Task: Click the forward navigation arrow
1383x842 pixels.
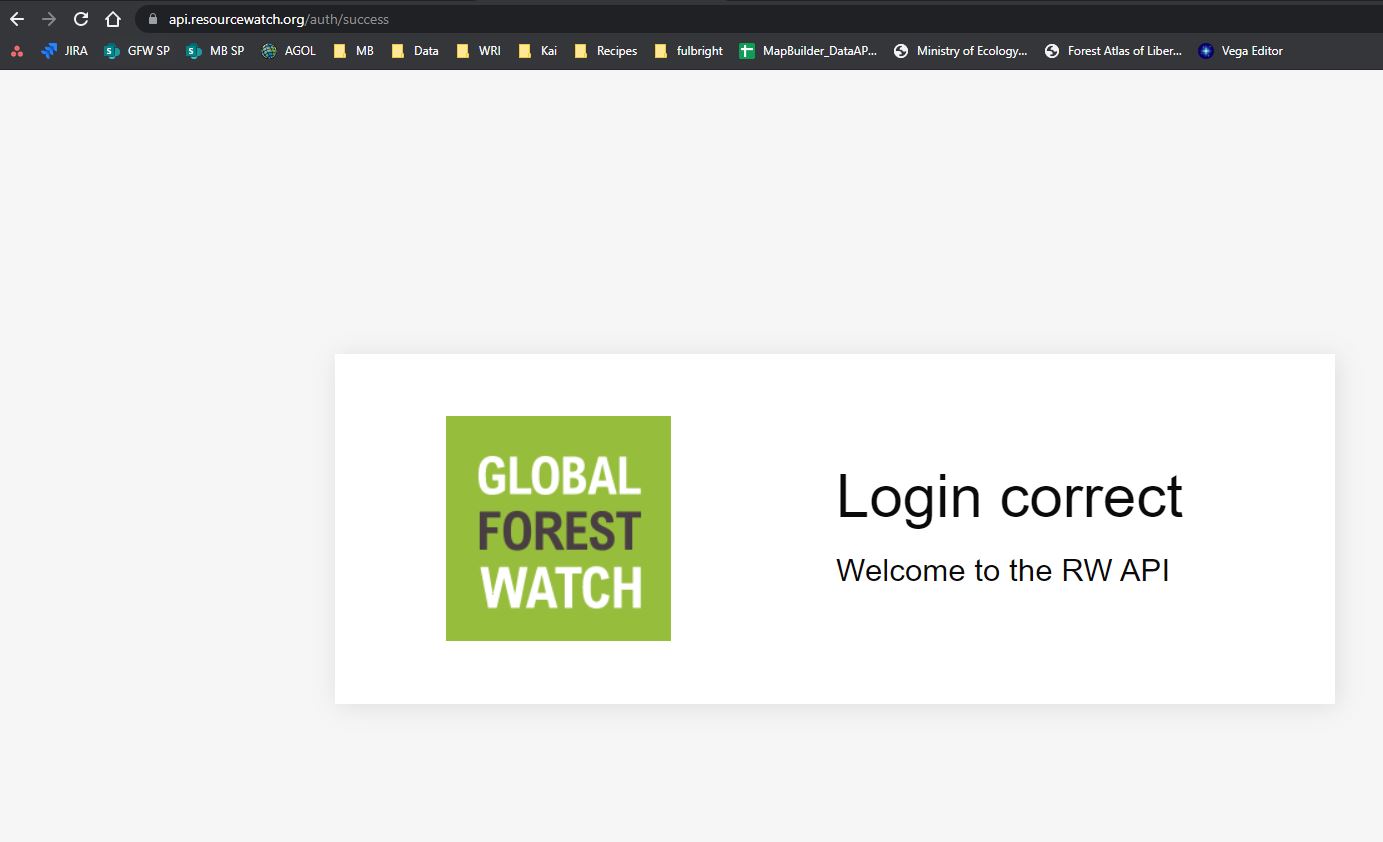Action: [x=48, y=18]
